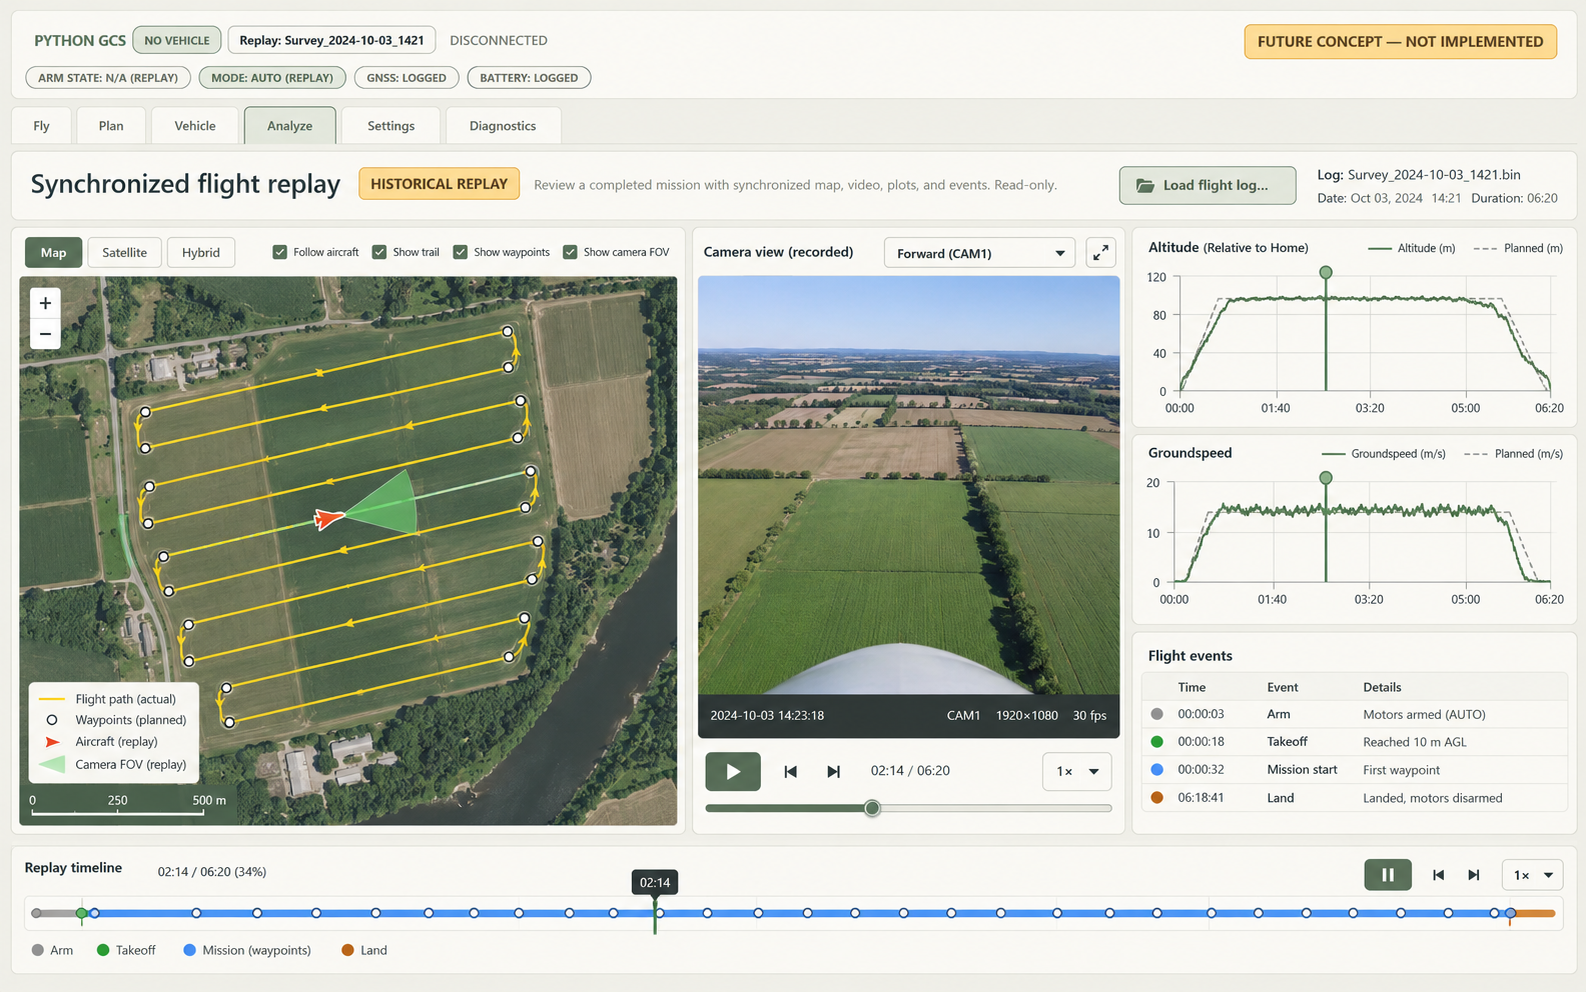
Task: Click the red aircraft marker on map
Action: click(329, 518)
